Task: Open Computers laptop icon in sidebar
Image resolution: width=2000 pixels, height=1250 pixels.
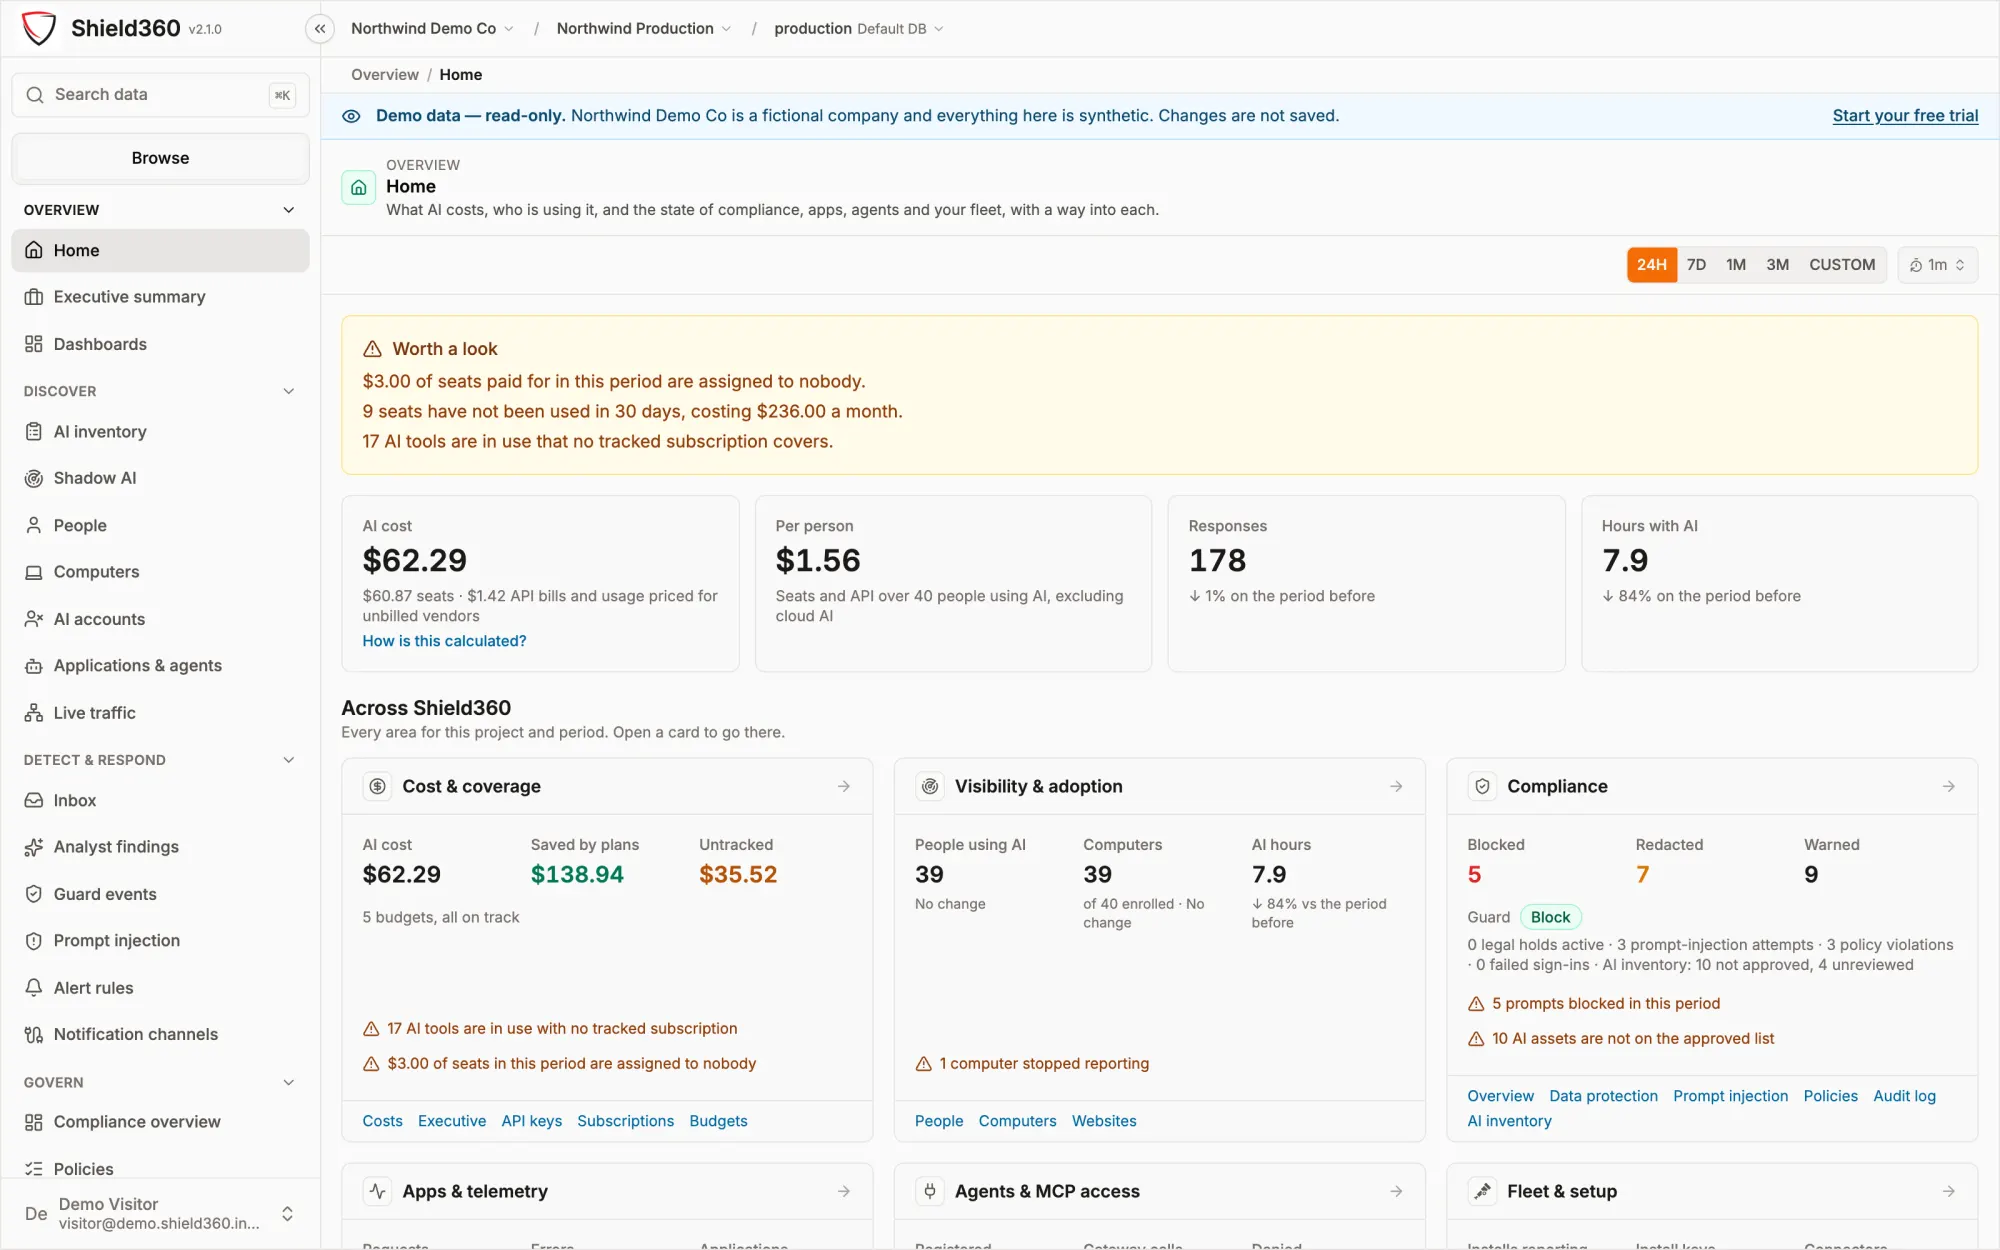Action: pos(34,572)
